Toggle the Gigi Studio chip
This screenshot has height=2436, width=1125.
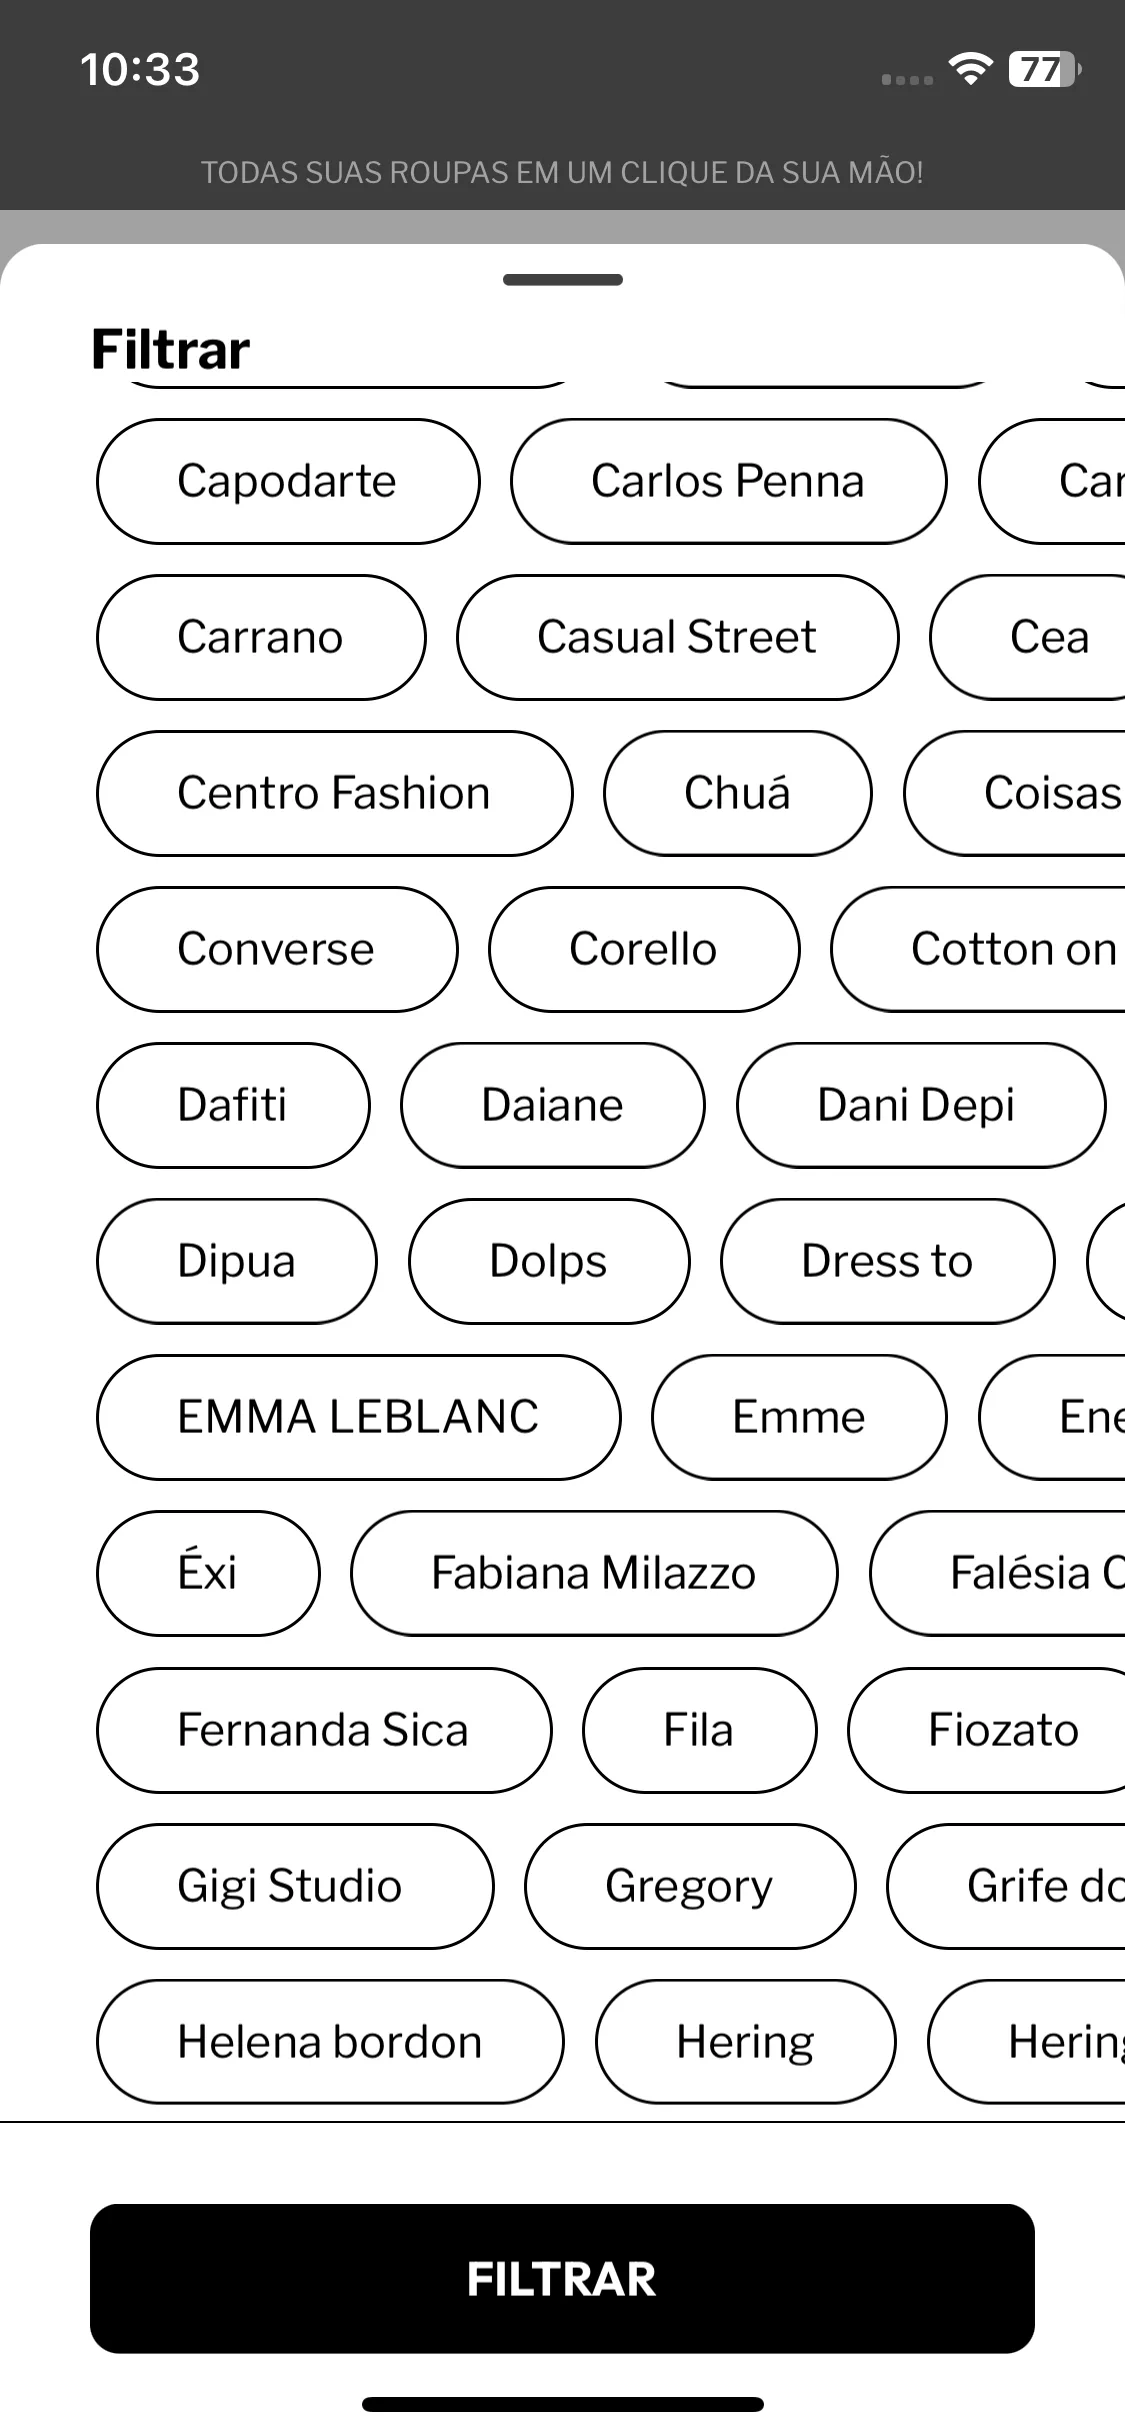295,1886
